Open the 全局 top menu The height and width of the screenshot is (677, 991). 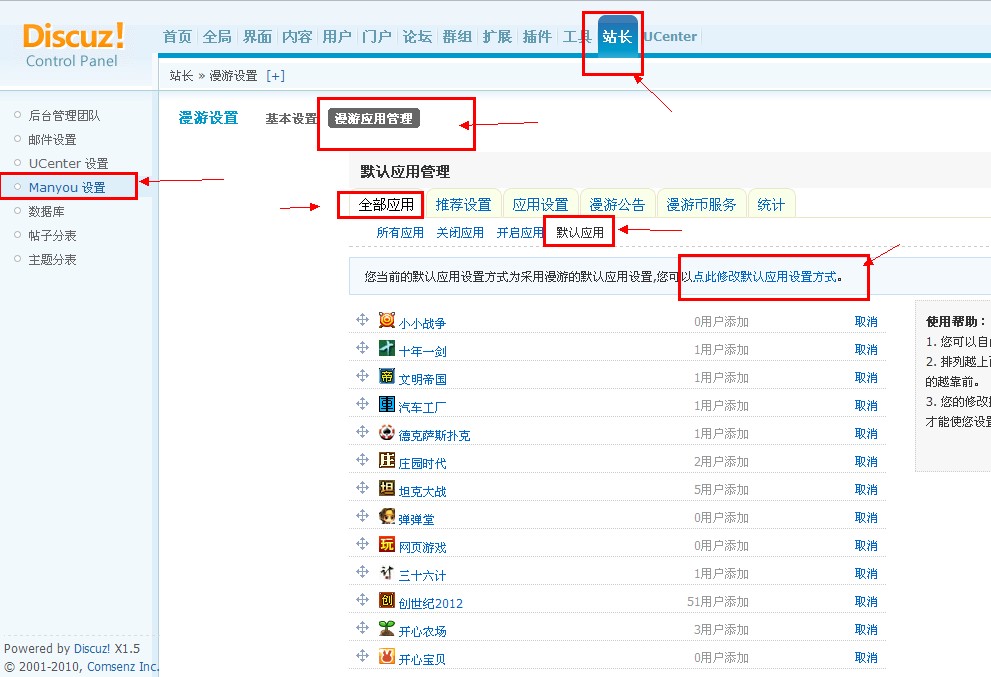[x=217, y=37]
